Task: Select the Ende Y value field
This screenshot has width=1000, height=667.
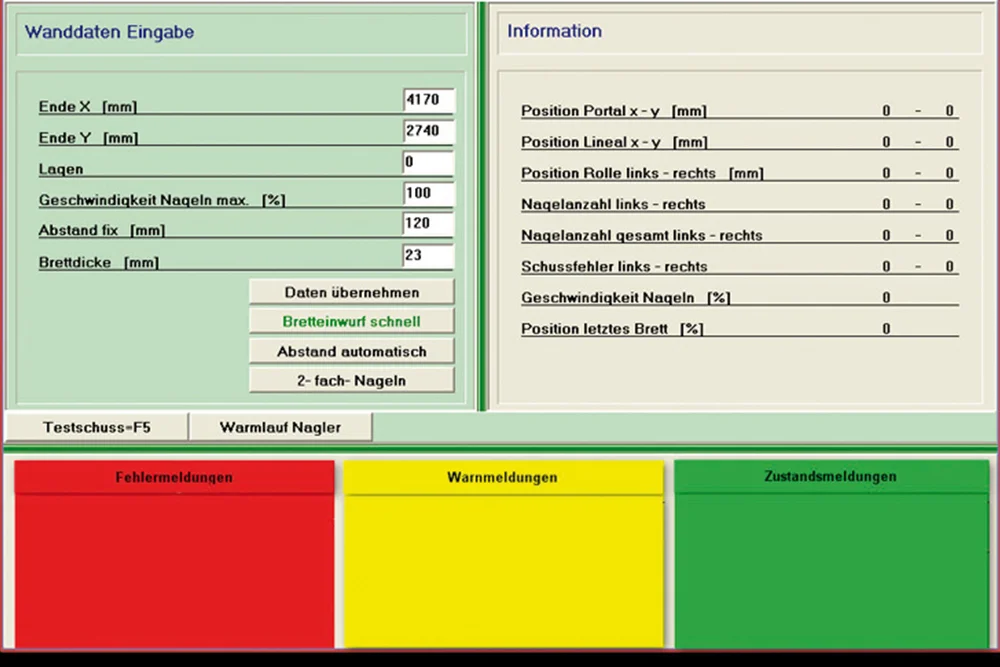Action: pyautogui.click(x=428, y=132)
